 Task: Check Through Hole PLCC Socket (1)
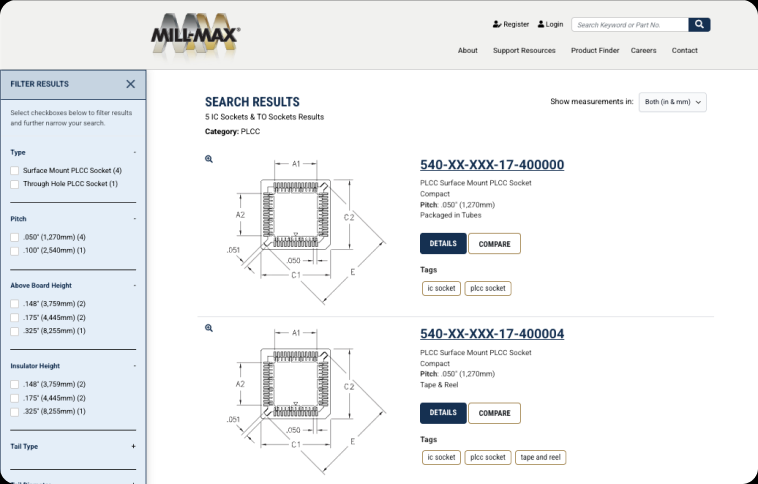click(15, 184)
